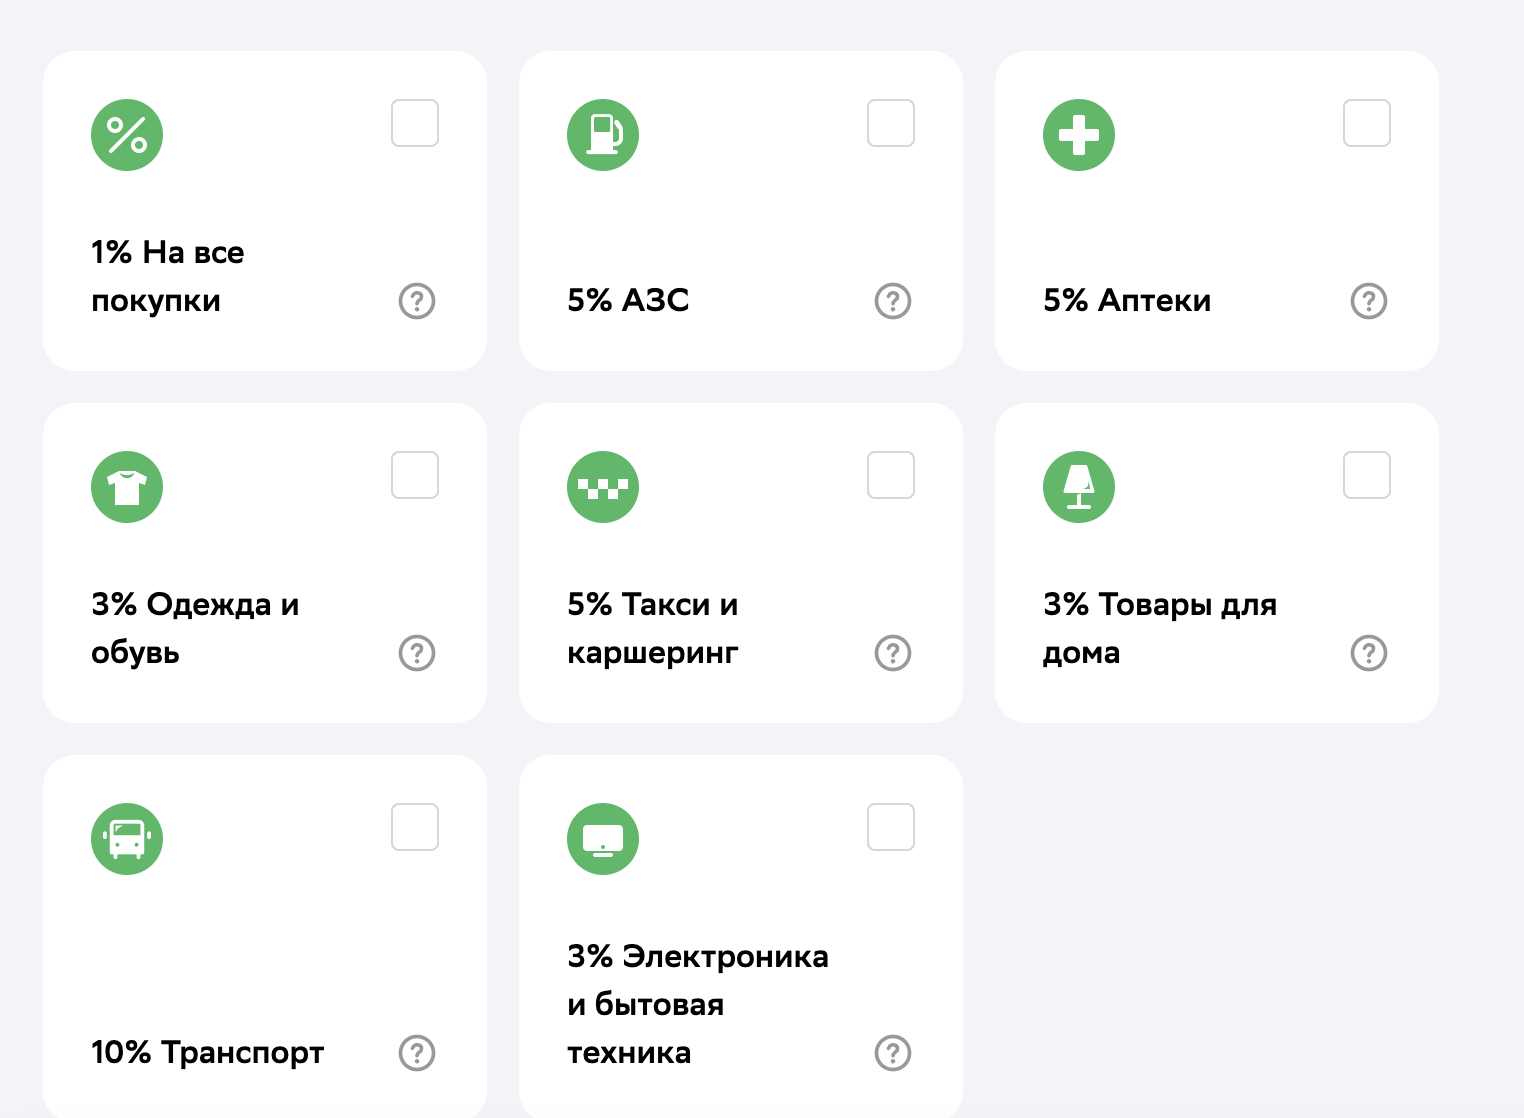Enable the 5% АЗС cashback checkbox
This screenshot has width=1524, height=1118.
pos(891,123)
